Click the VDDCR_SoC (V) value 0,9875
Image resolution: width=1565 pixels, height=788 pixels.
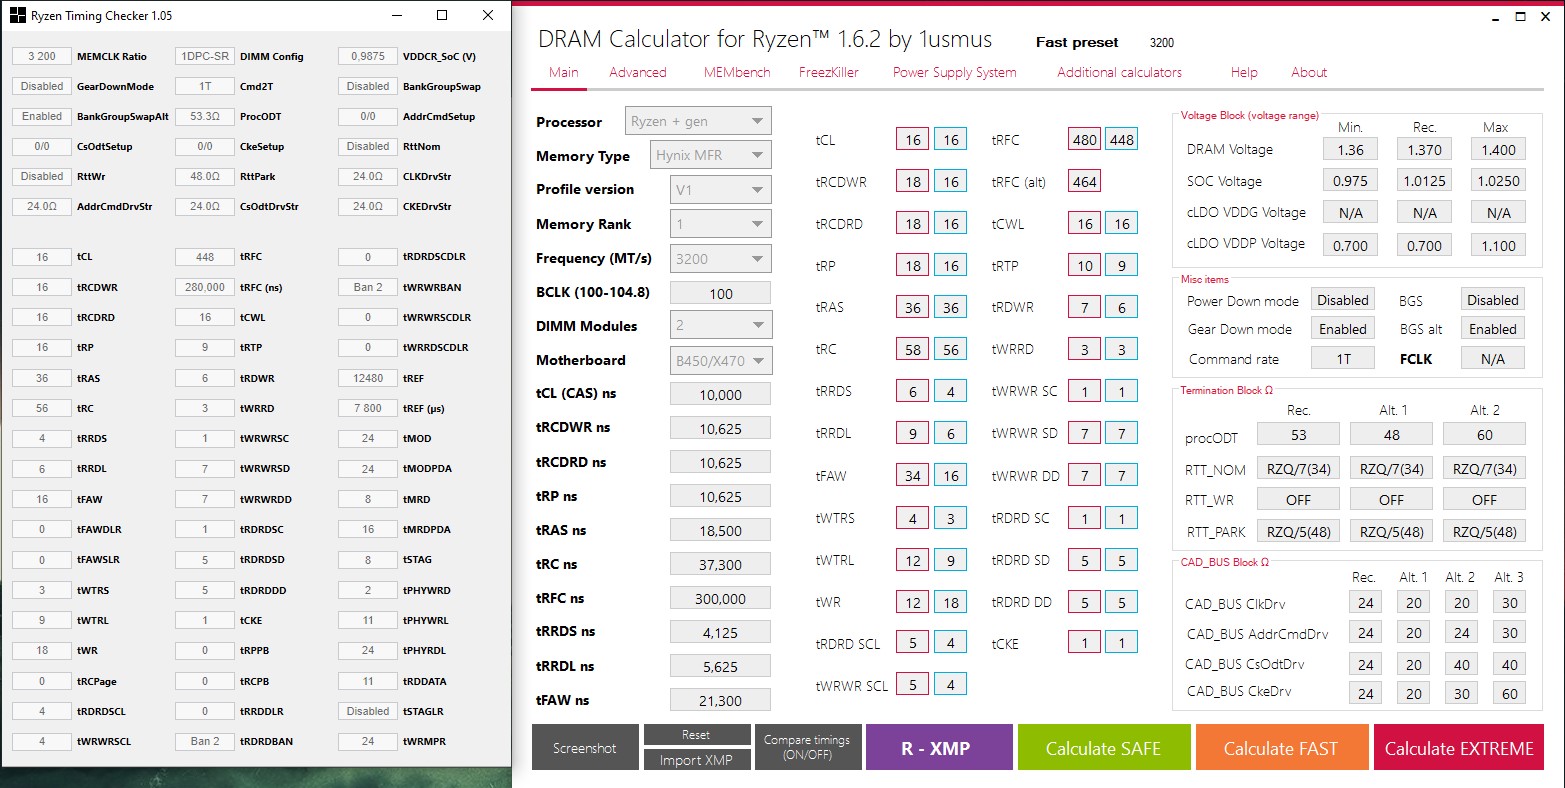(368, 56)
